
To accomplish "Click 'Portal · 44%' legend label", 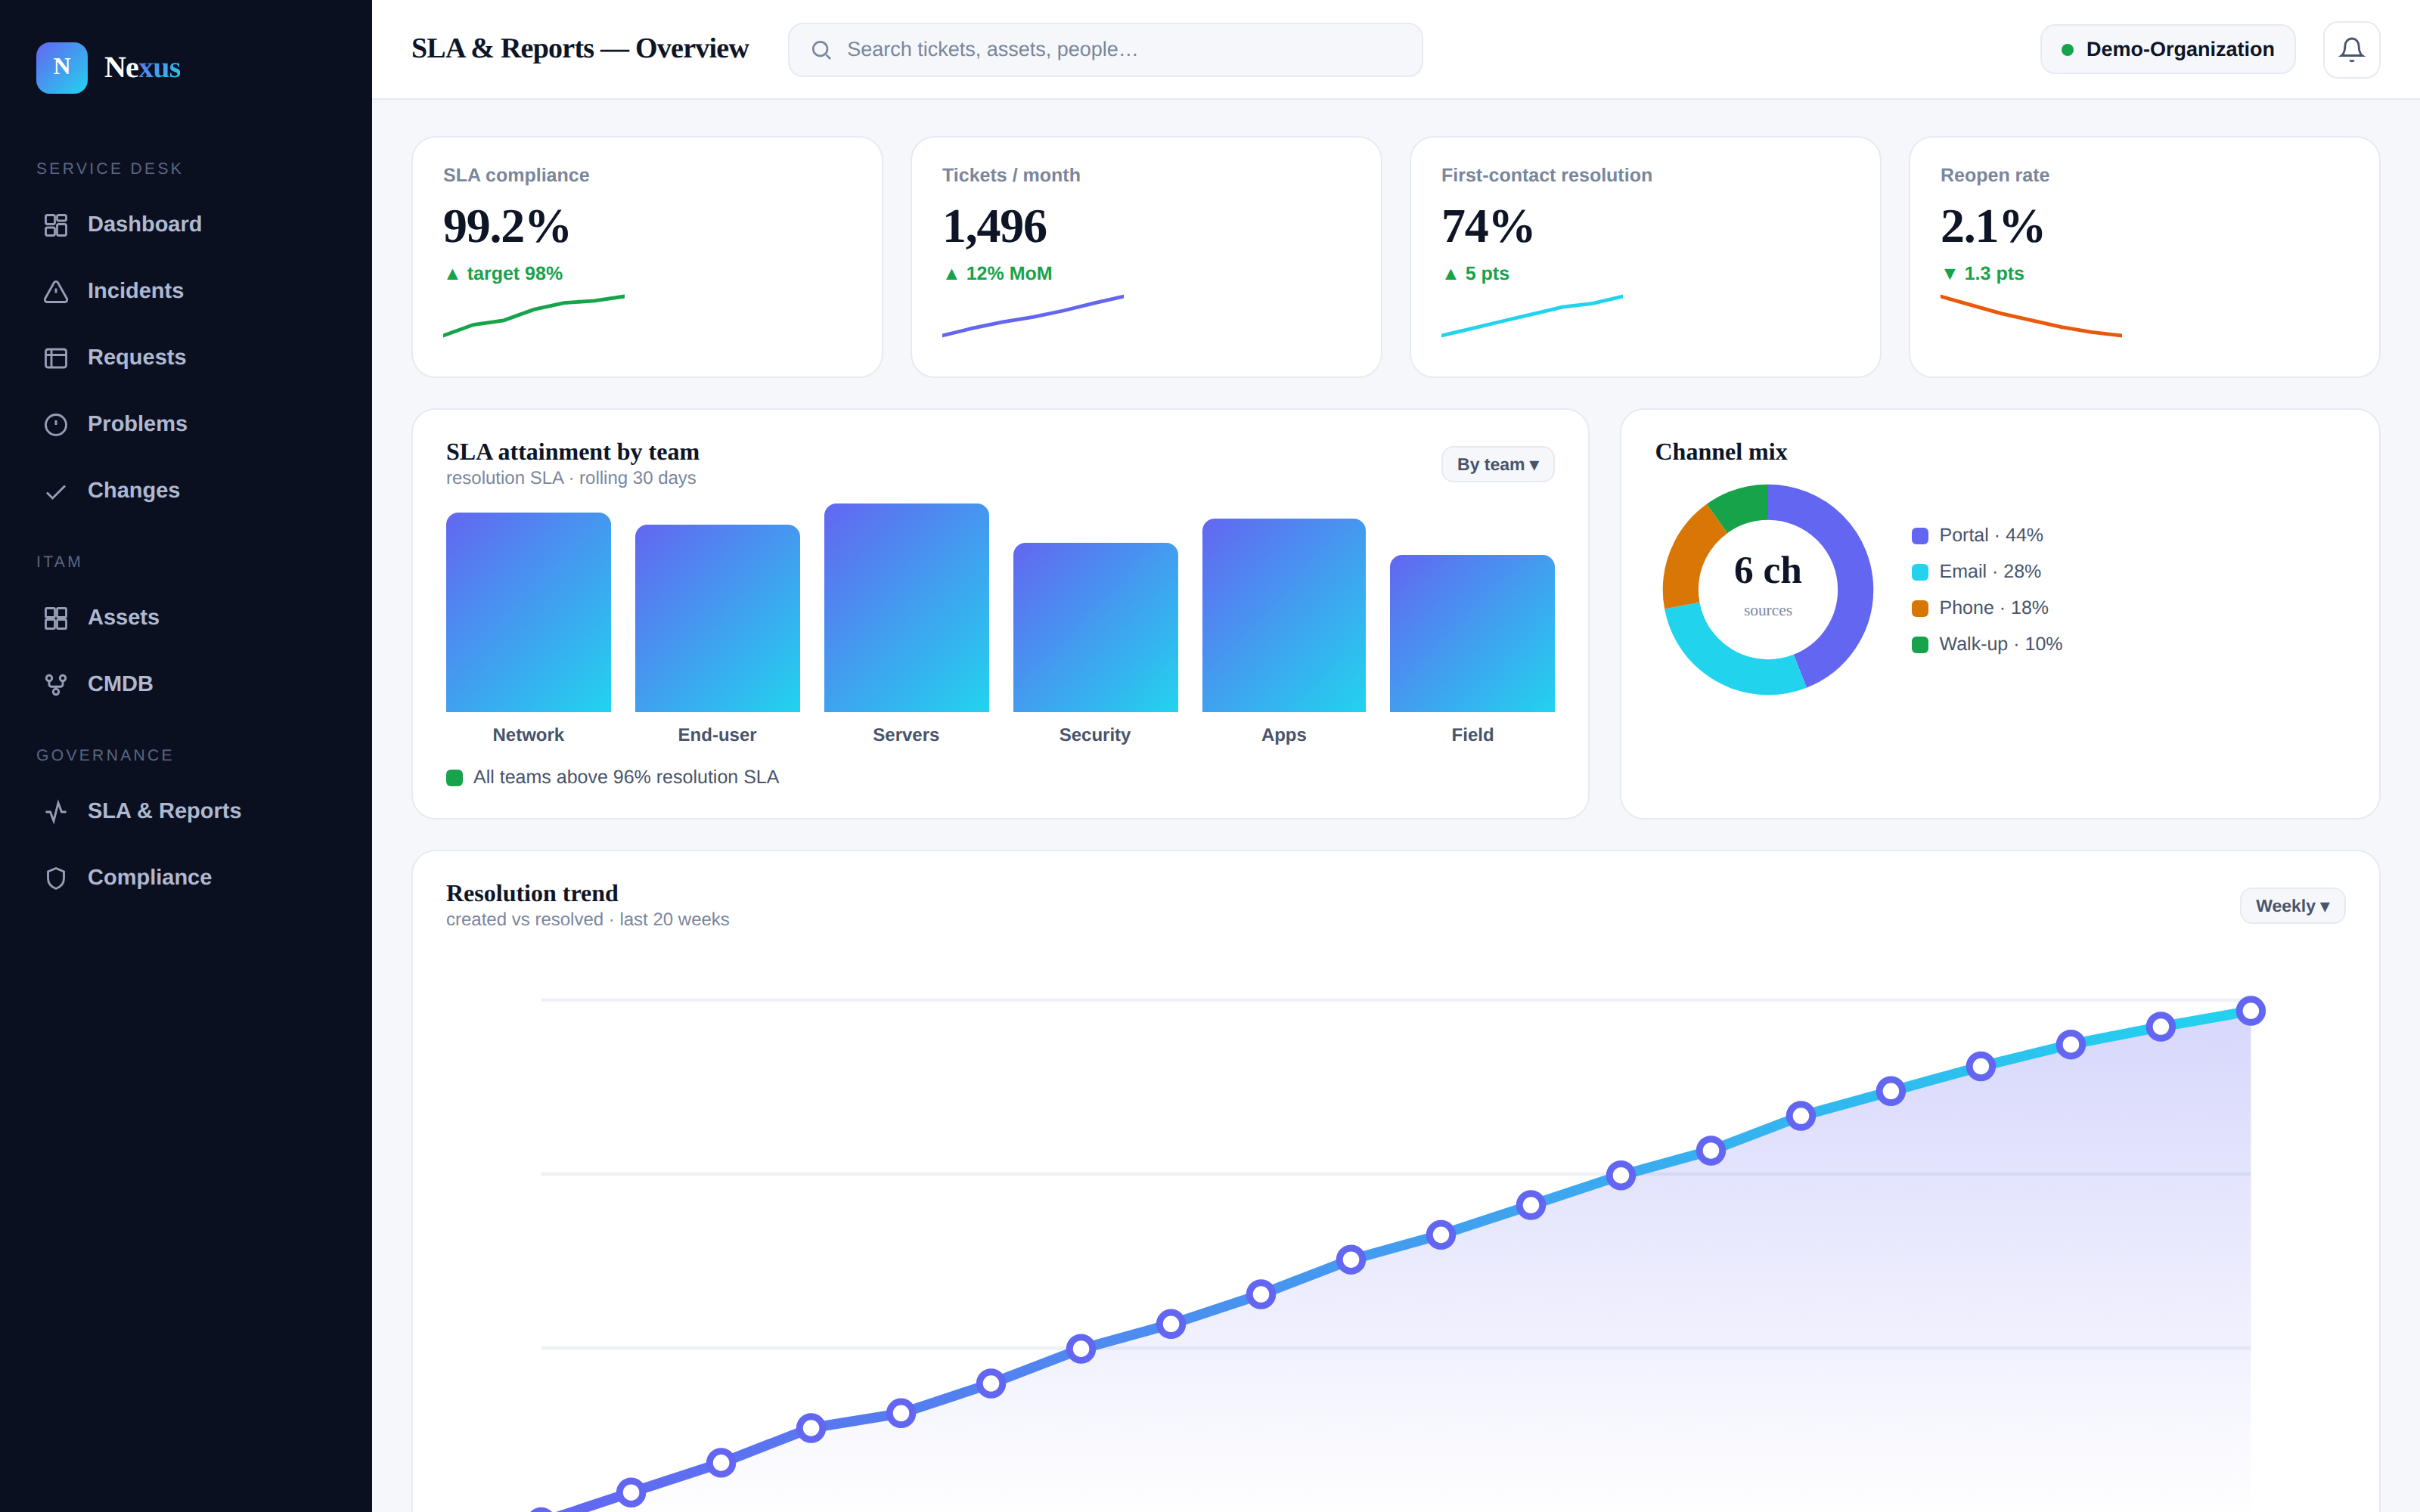I will [1991, 535].
